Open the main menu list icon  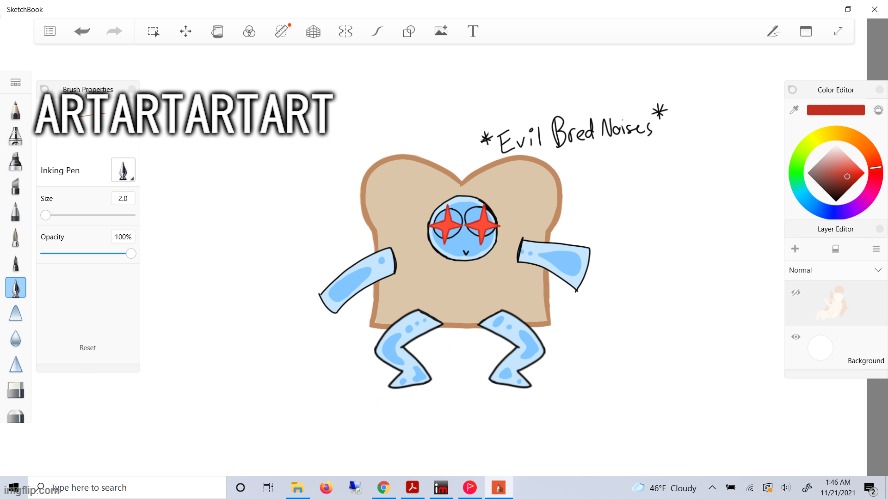tap(50, 31)
